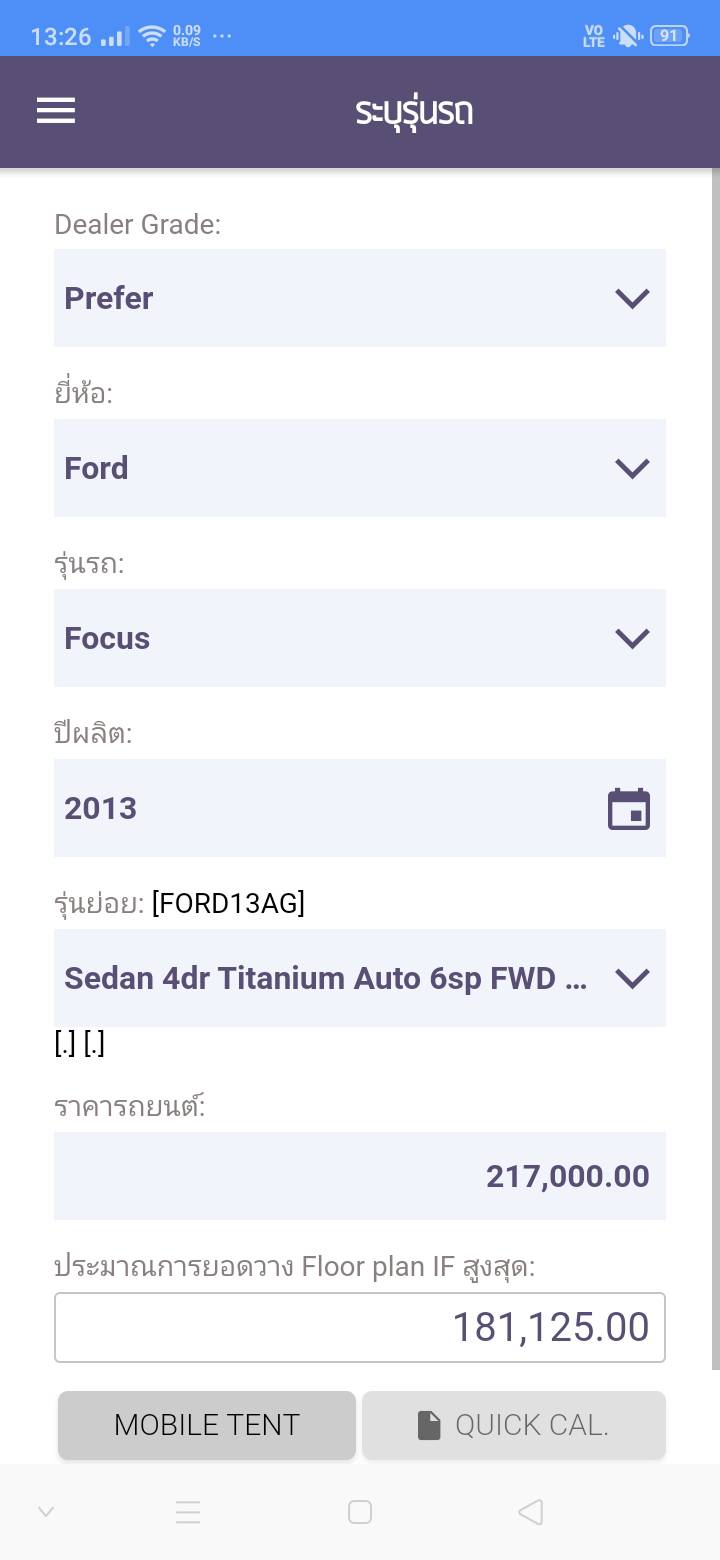720x1560 pixels.
Task: Tap the page title in header bar
Action: click(x=414, y=111)
